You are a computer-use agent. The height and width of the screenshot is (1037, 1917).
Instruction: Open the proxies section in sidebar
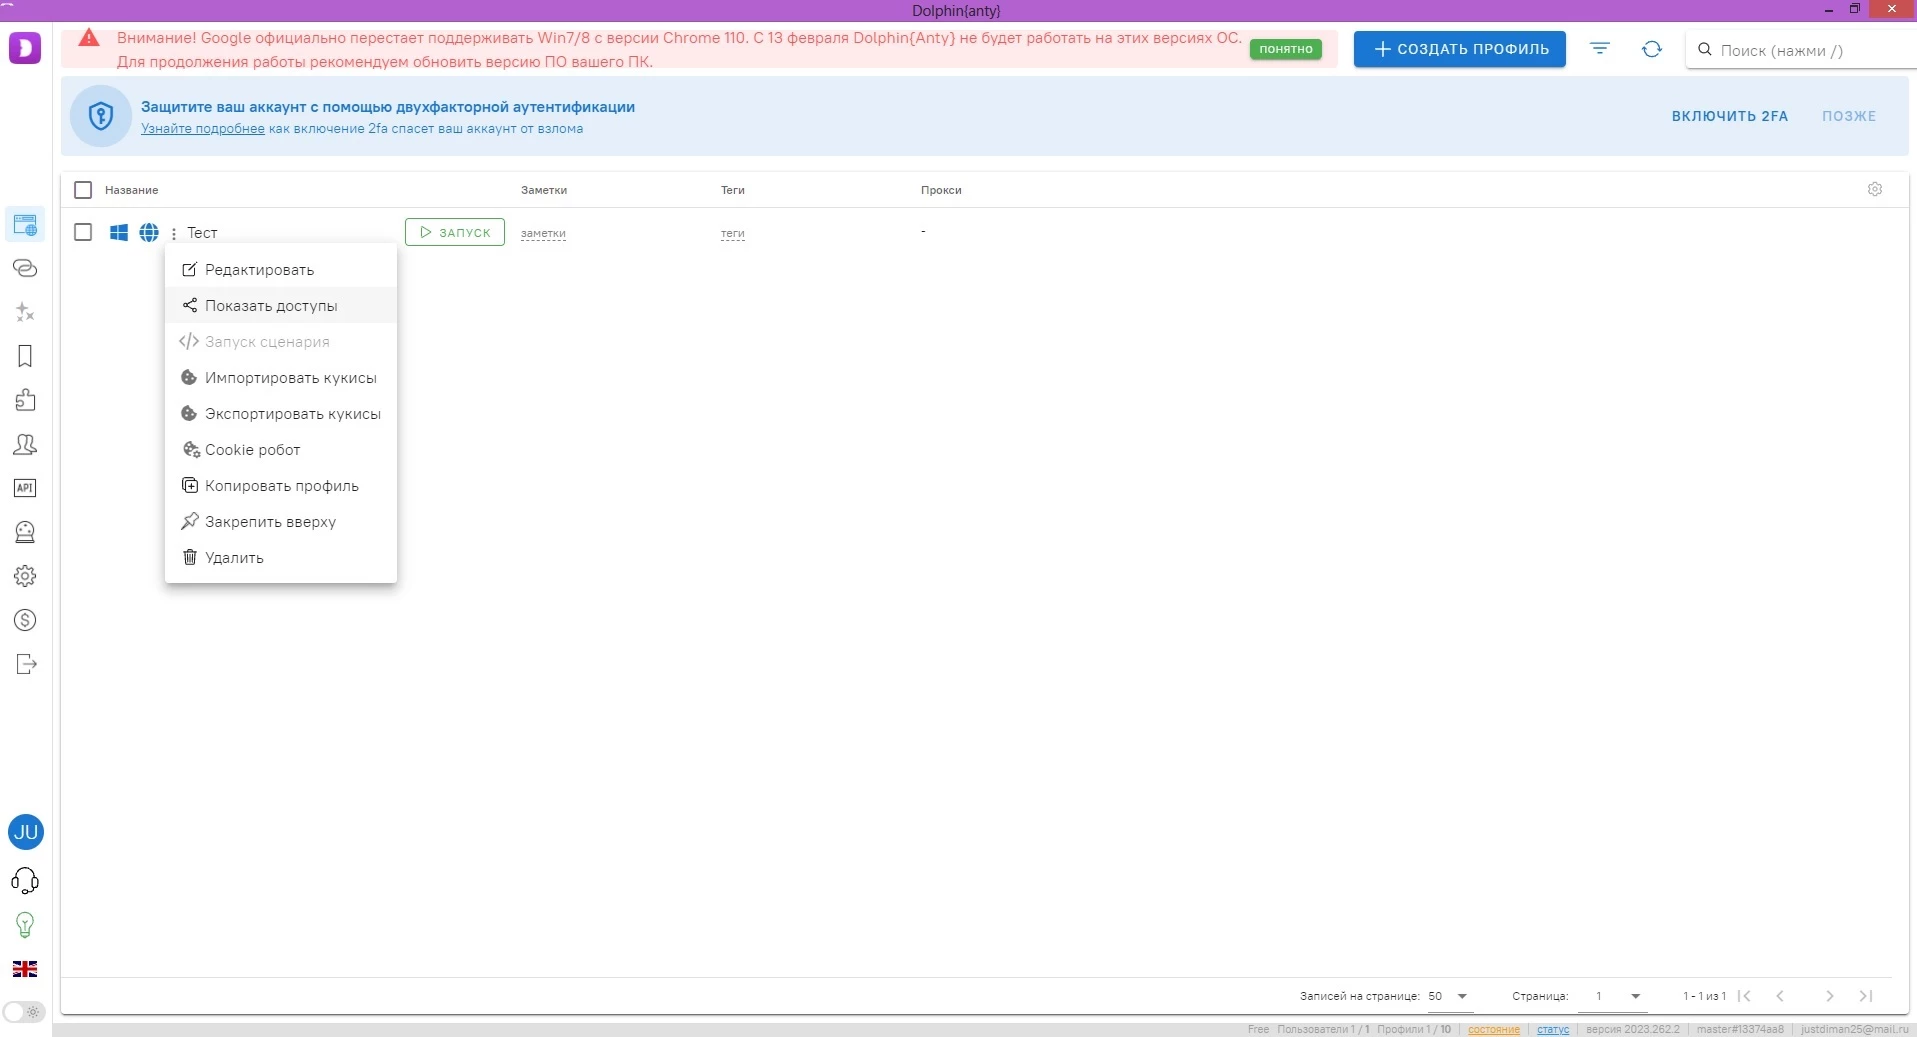coord(25,268)
